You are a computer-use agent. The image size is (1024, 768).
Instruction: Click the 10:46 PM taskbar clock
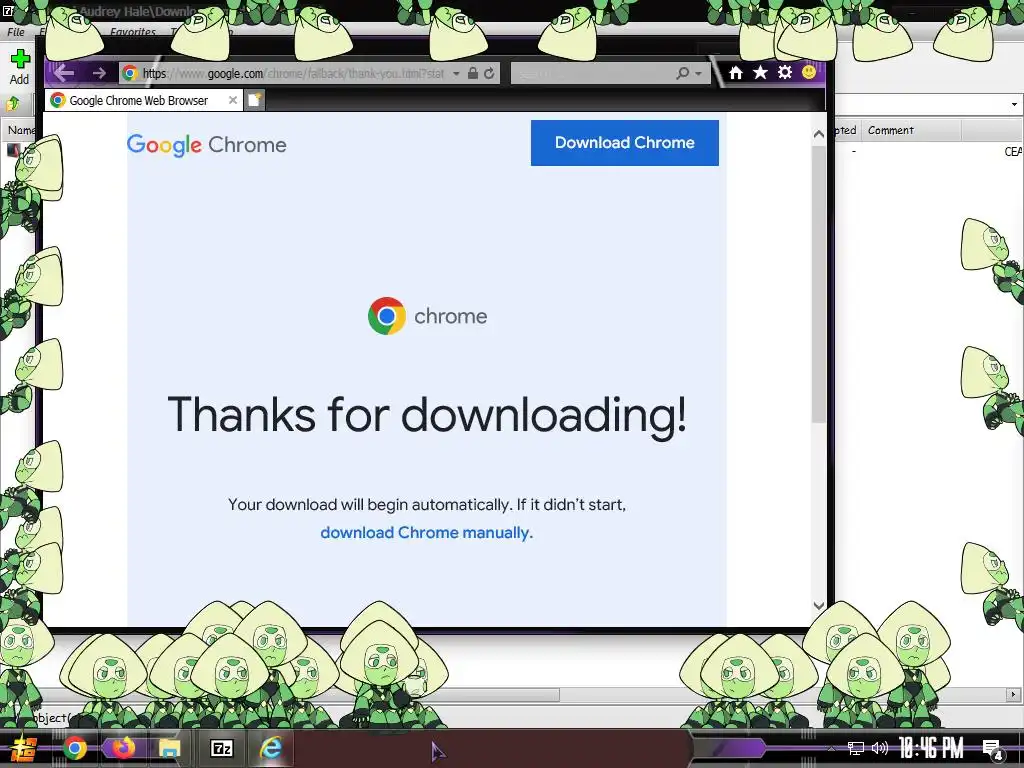(x=931, y=748)
